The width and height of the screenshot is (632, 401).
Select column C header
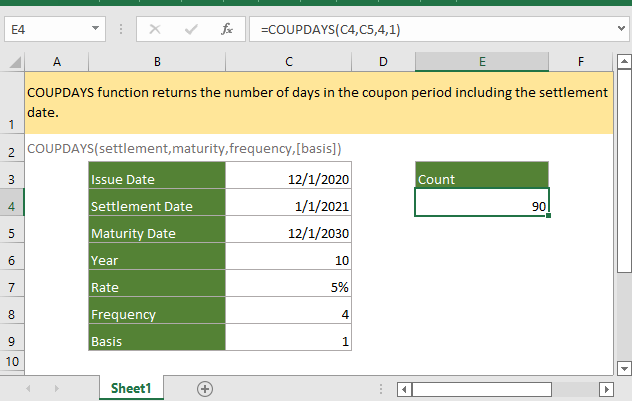tap(288, 62)
